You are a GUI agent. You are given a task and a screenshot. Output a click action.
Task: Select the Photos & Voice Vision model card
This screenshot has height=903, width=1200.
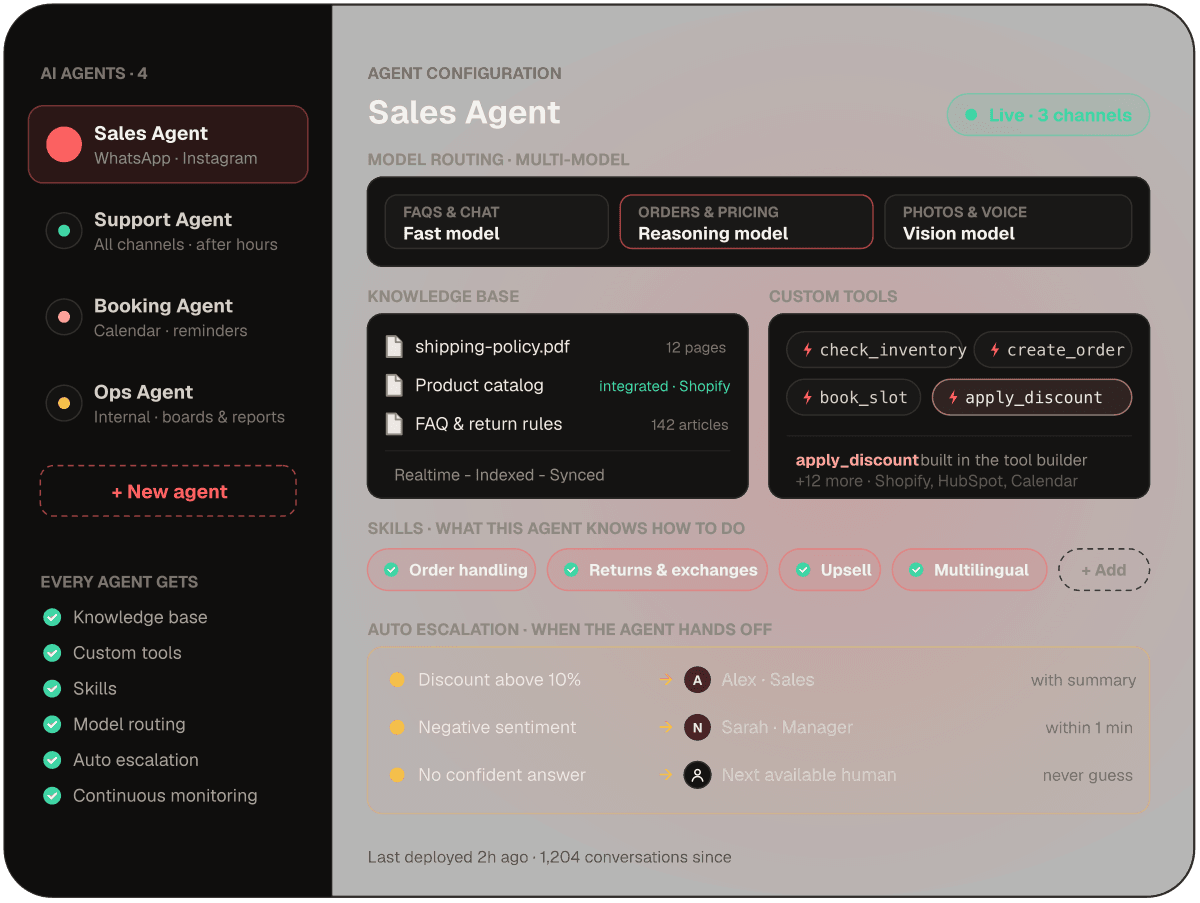tap(1008, 222)
